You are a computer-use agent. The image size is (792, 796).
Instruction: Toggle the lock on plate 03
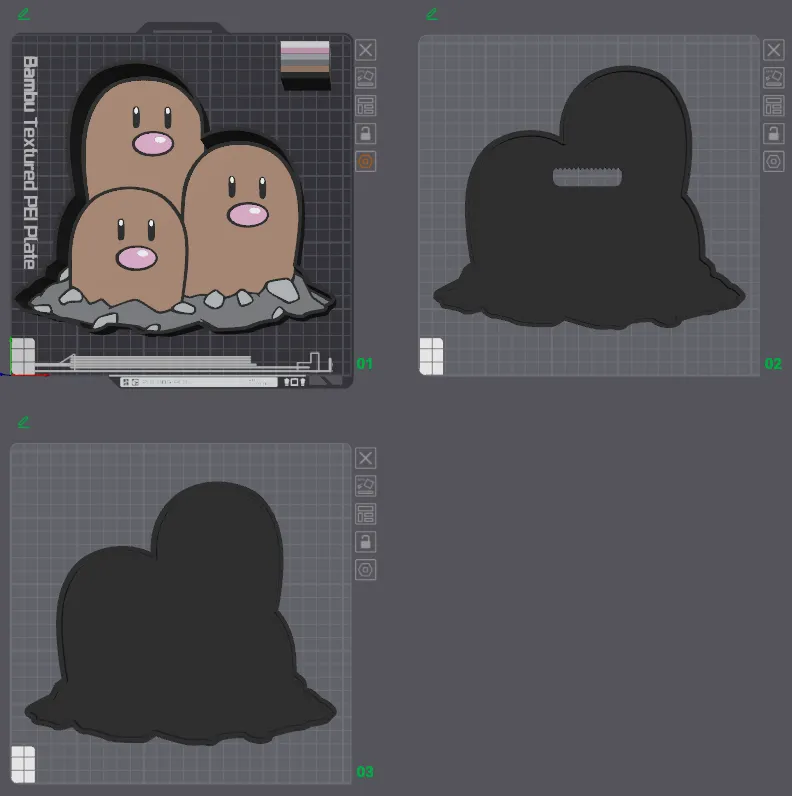point(365,541)
